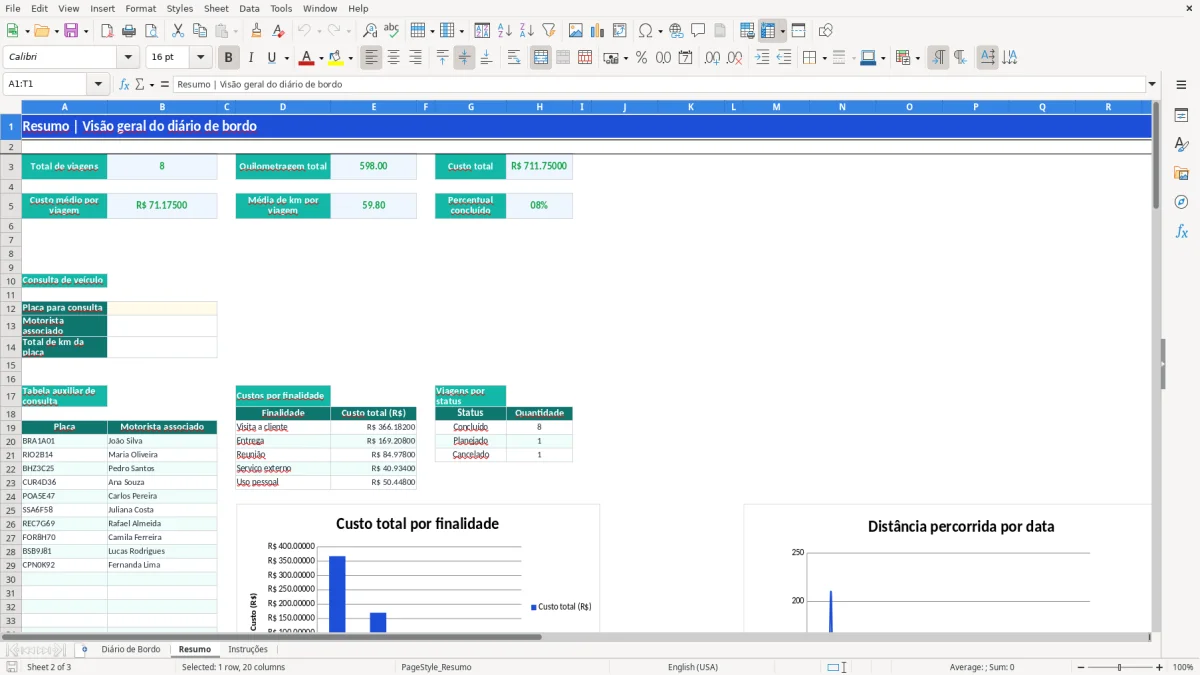This screenshot has height=675, width=1200.
Task: Insert Hyperlink globe icon
Action: pos(676,31)
